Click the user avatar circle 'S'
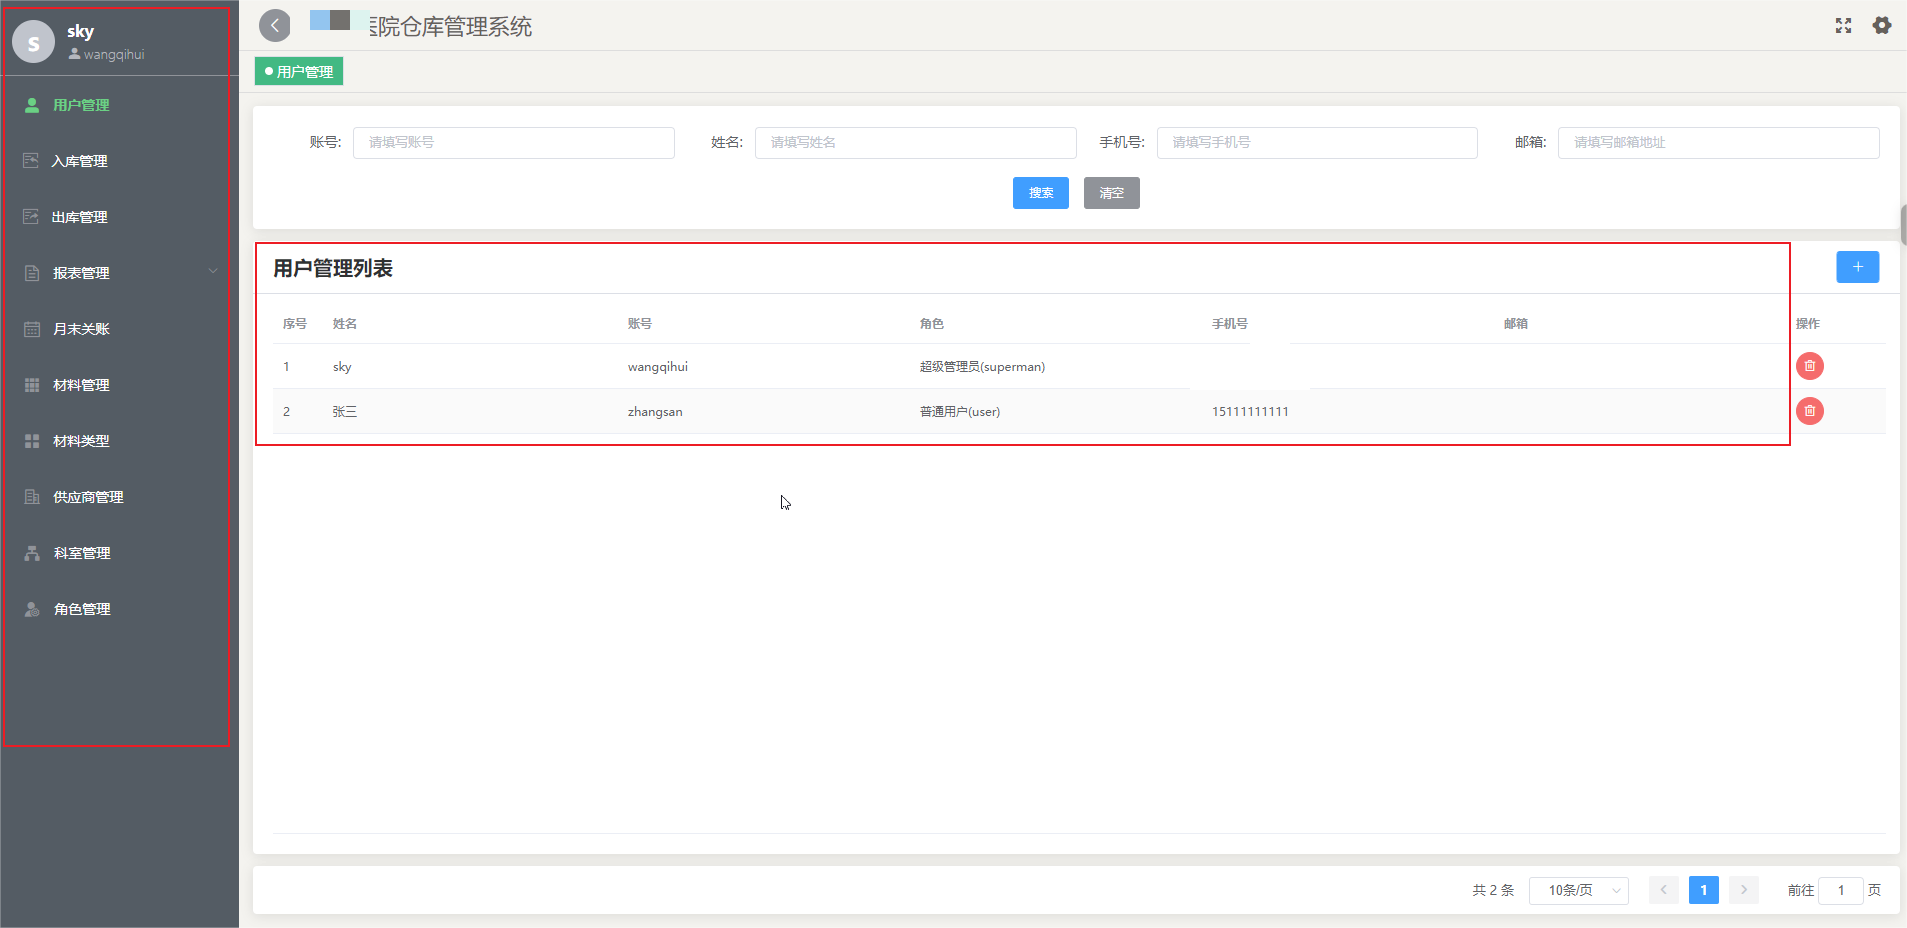1907x928 pixels. click(x=33, y=42)
